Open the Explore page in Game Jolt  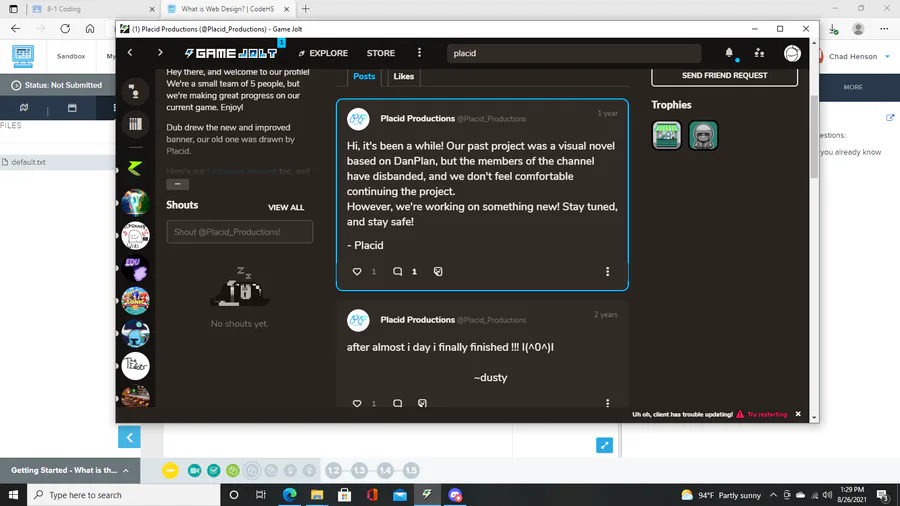pos(323,53)
